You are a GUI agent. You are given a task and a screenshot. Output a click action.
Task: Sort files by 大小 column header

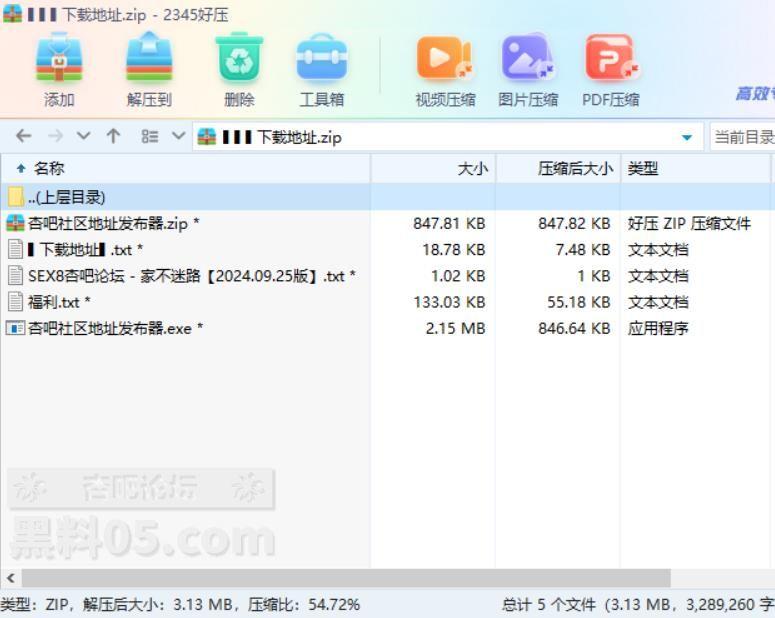point(472,168)
